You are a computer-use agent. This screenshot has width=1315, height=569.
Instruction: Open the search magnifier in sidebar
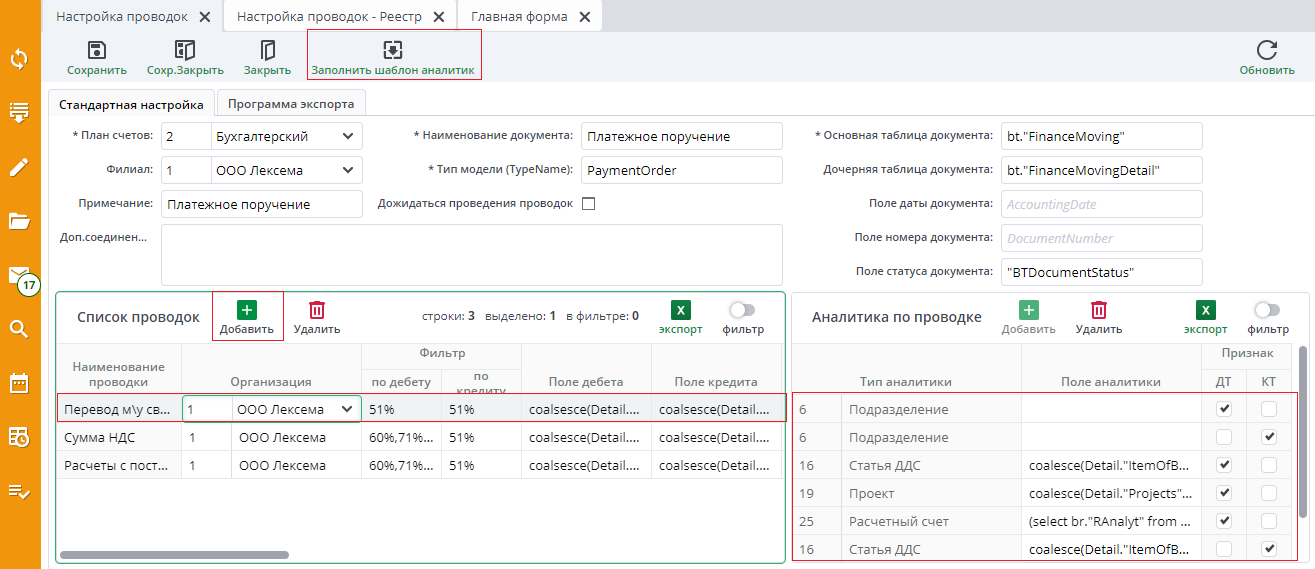coord(19,329)
